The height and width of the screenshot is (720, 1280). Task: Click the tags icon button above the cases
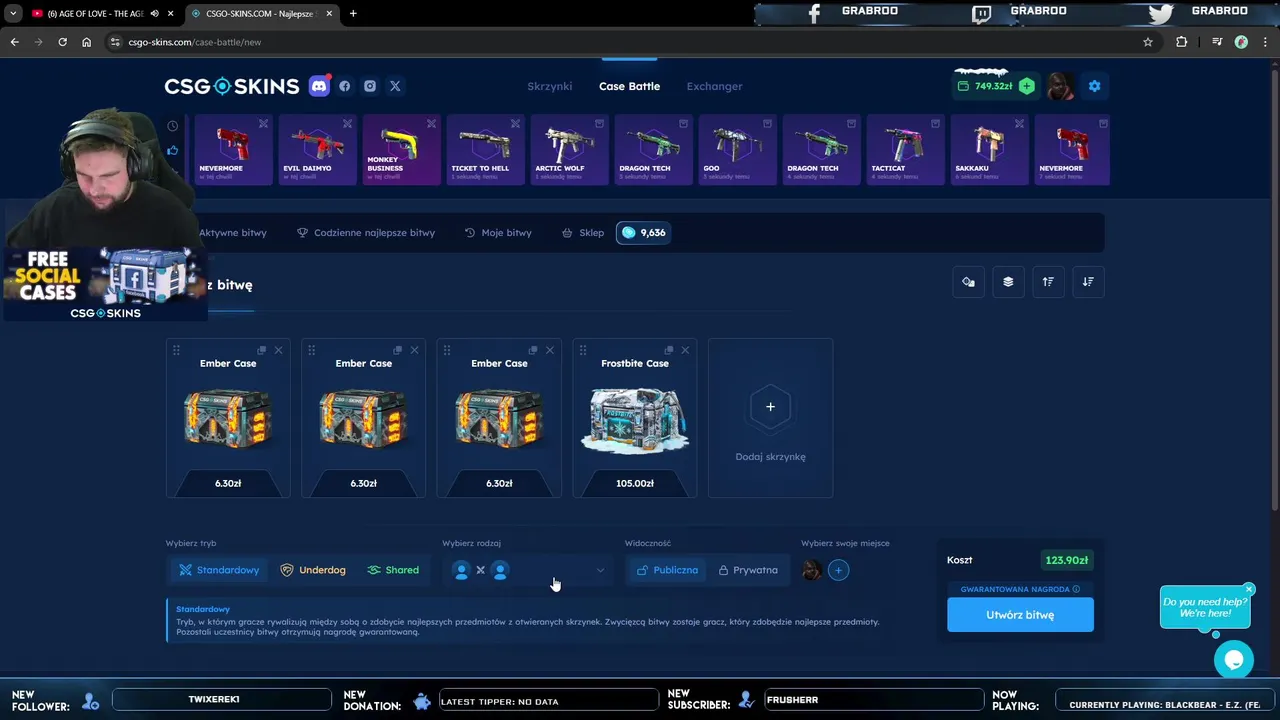[x=968, y=282]
